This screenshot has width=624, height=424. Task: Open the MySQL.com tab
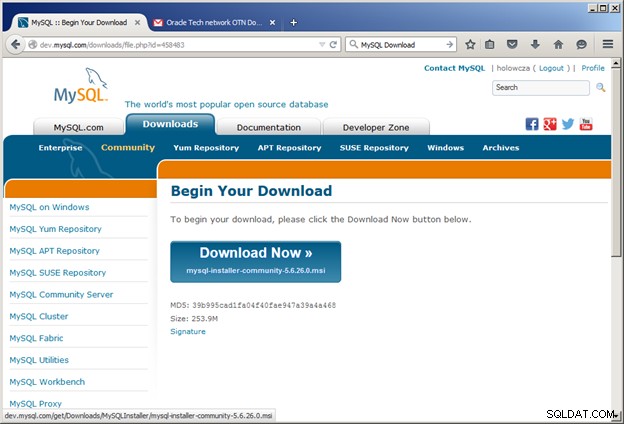coord(78,127)
